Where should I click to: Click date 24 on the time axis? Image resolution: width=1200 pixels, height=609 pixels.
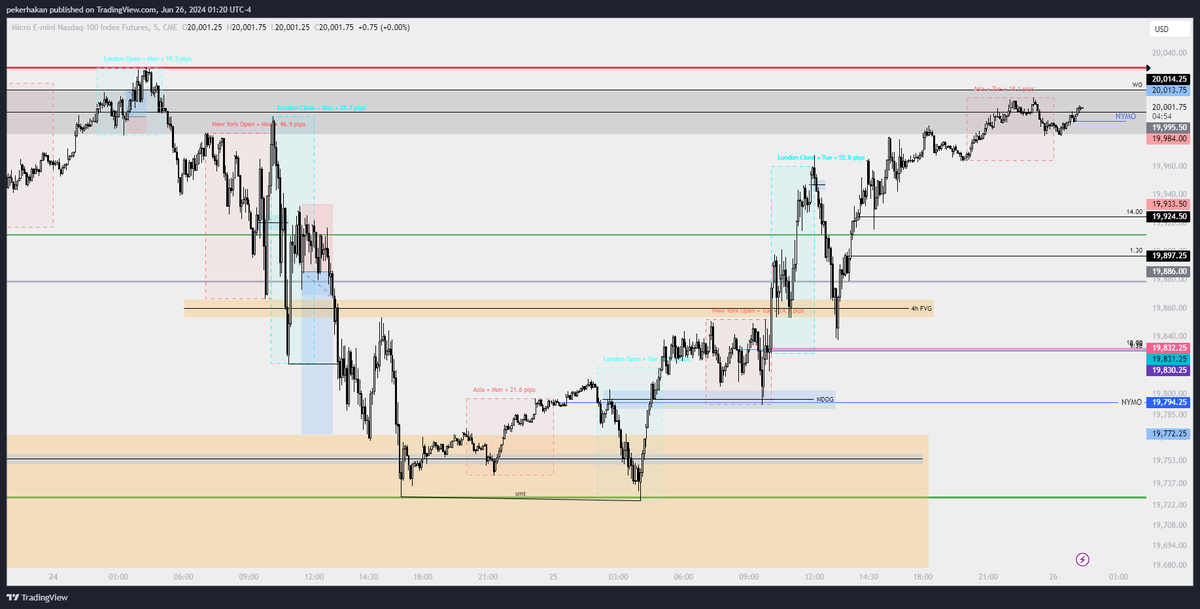[52, 577]
